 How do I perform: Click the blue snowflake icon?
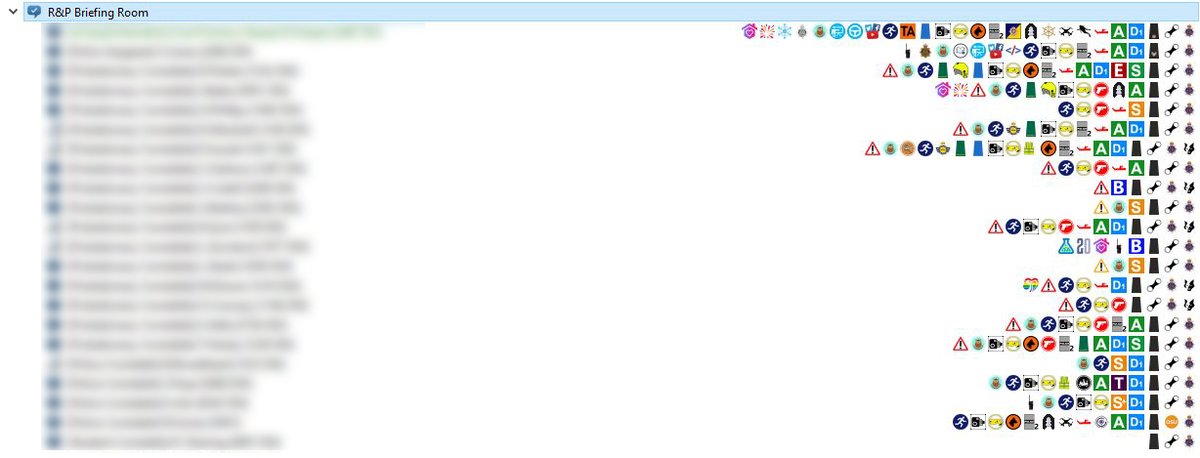[x=784, y=31]
